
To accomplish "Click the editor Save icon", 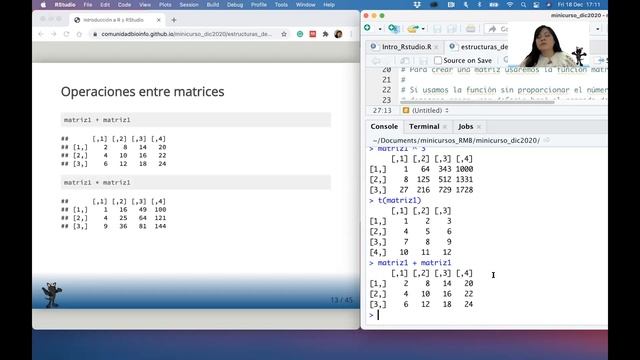I will (x=423, y=61).
